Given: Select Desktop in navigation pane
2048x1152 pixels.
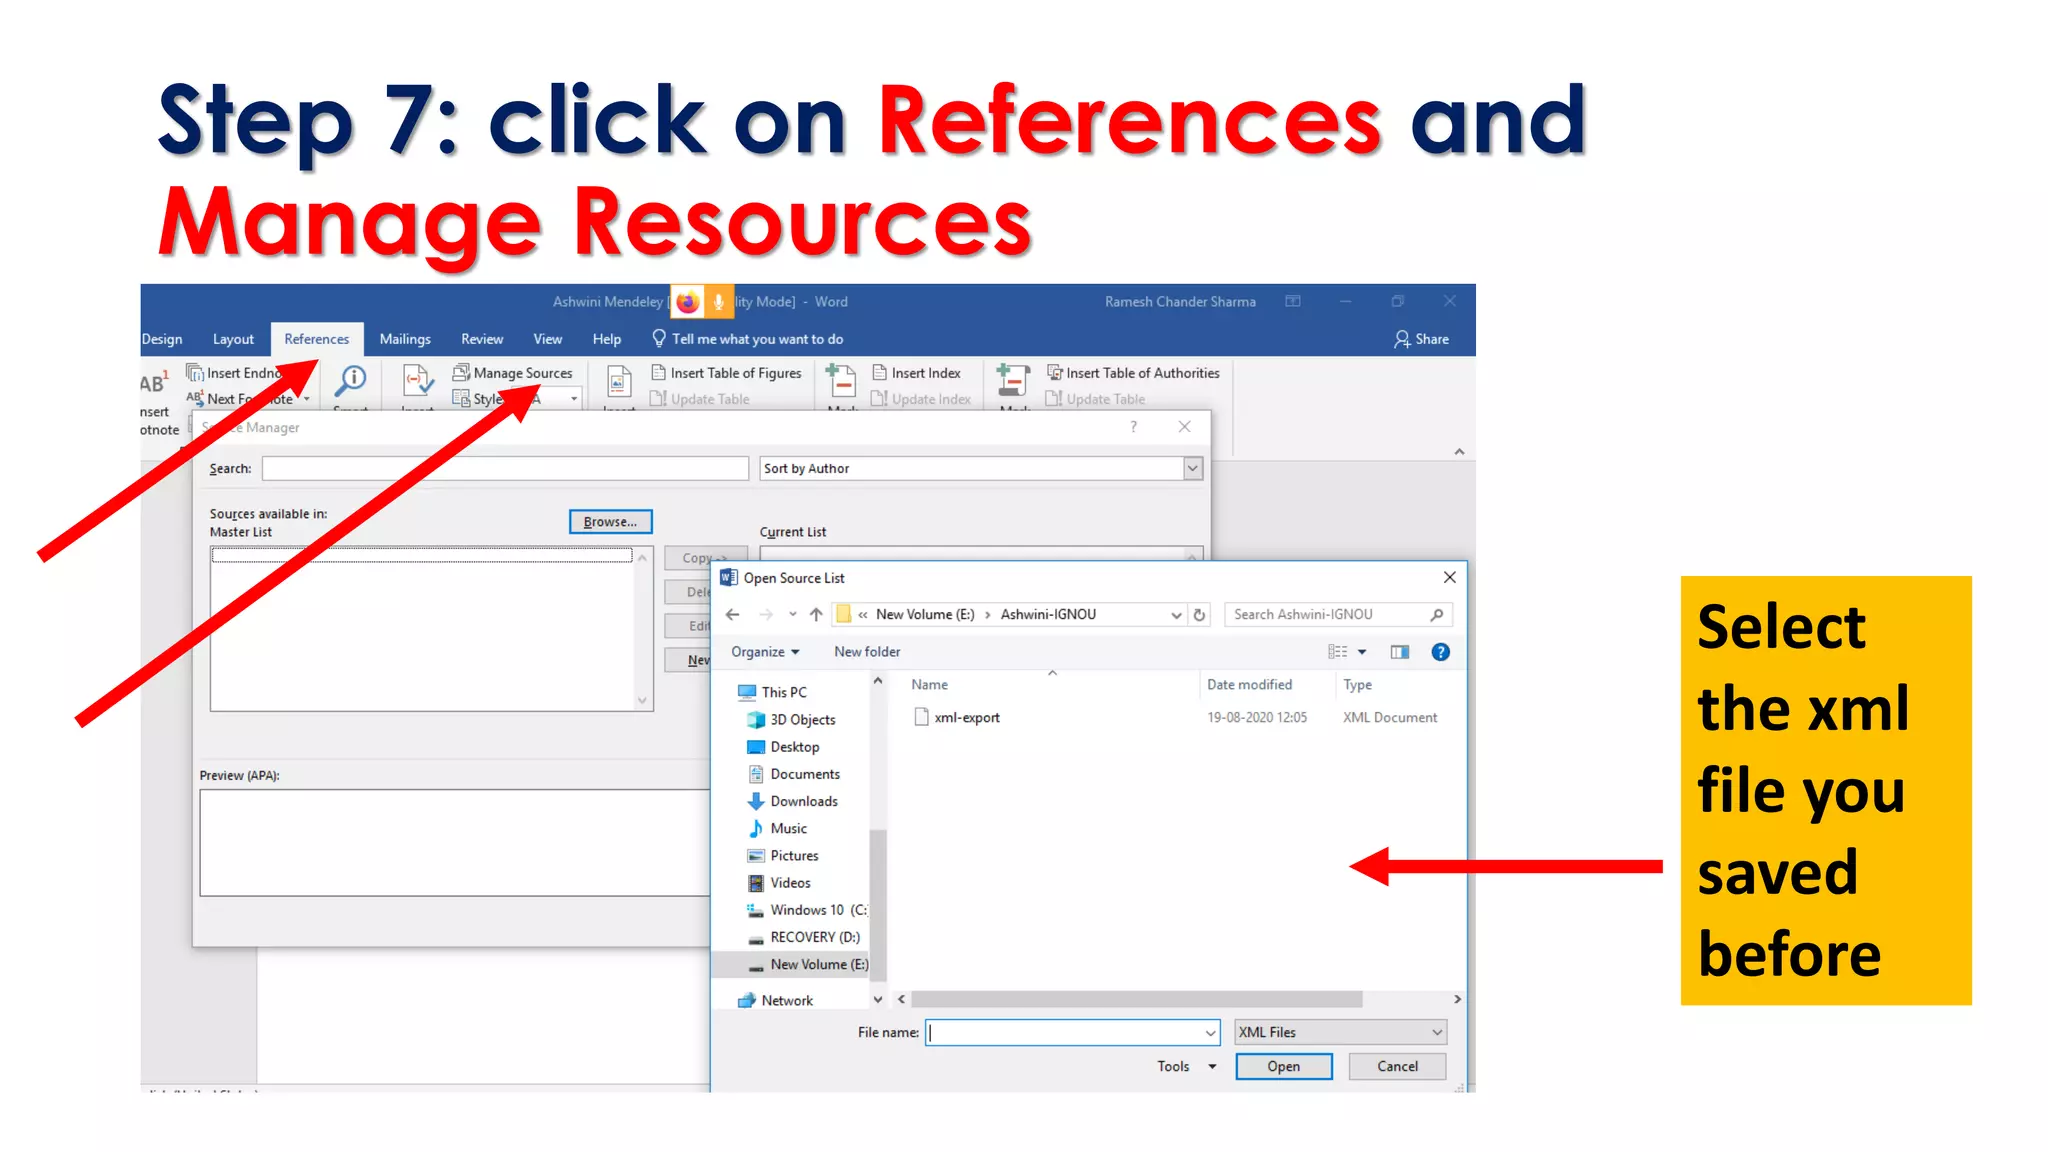Looking at the screenshot, I should (783, 747).
